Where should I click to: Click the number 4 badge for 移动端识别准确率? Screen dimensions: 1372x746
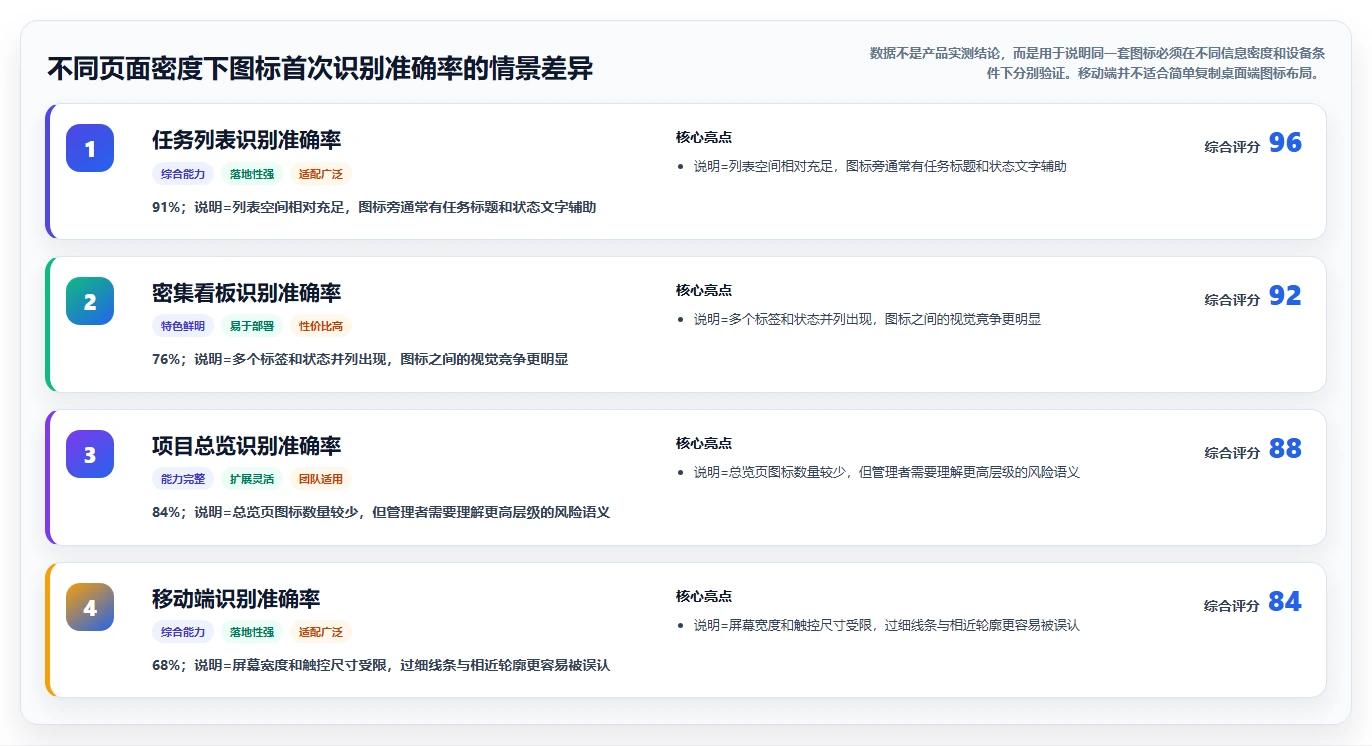click(90, 607)
